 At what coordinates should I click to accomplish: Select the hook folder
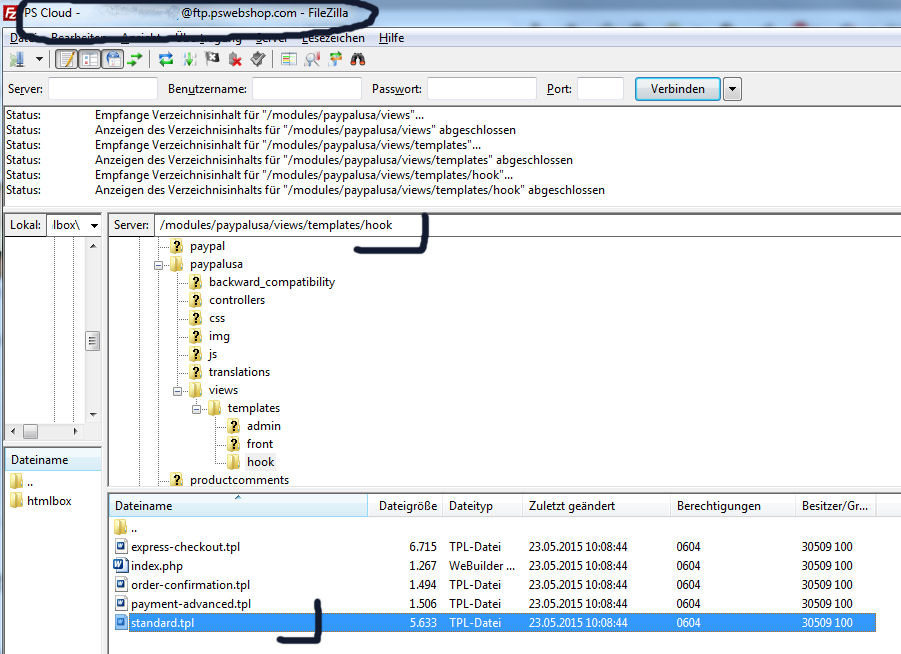pos(260,462)
